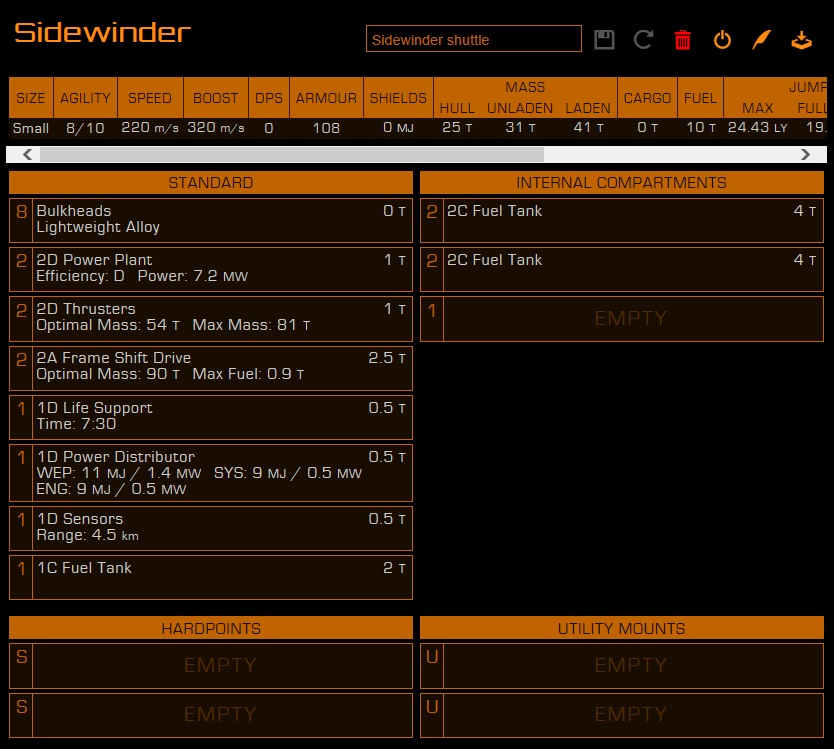Open the 2A Frame Shift Drive slot
This screenshot has height=749, width=834.
(211, 368)
